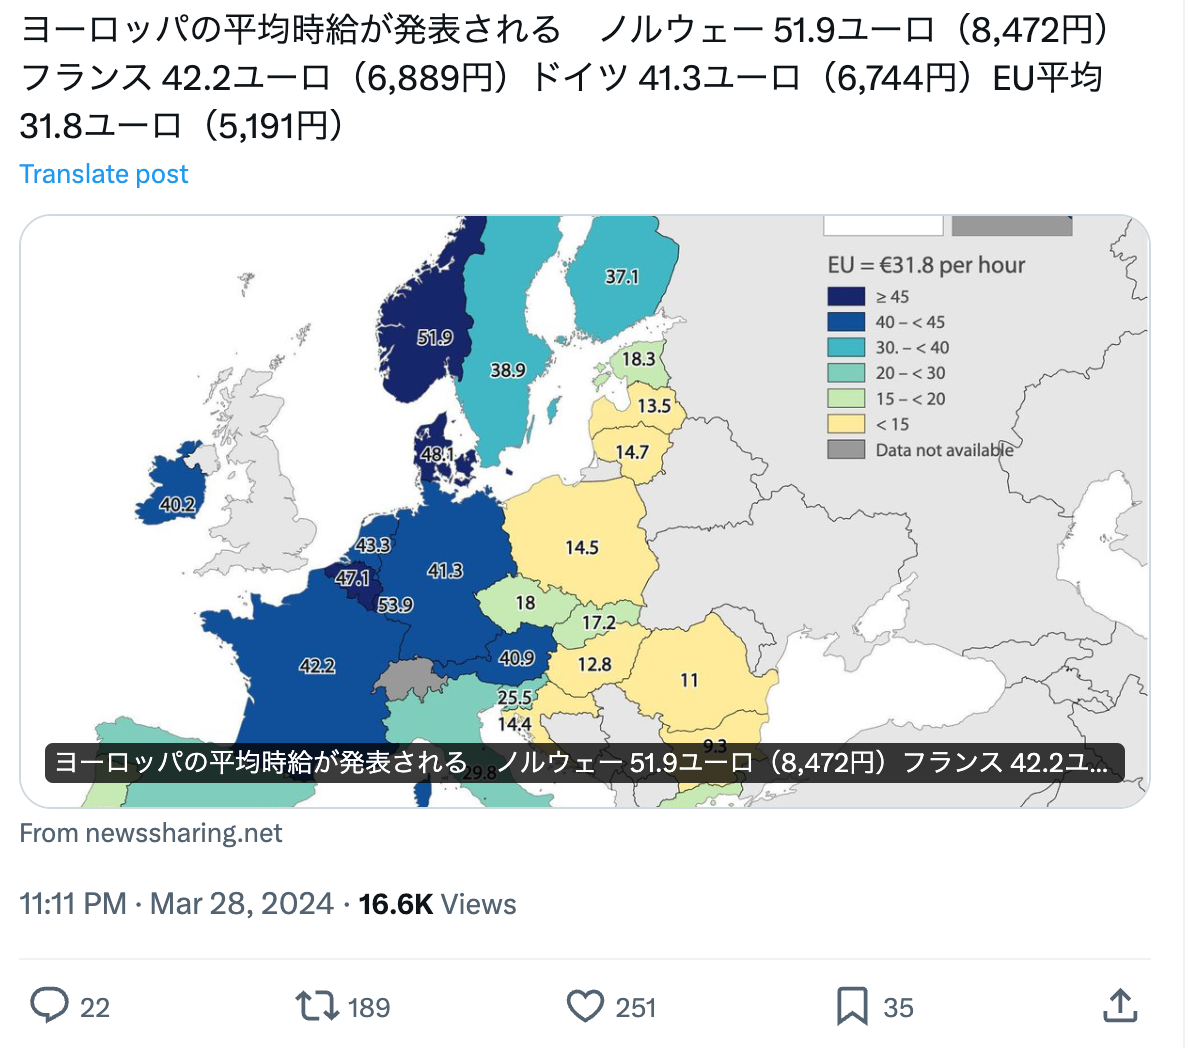The height and width of the screenshot is (1048, 1188).
Task: Click the 22 replies count
Action: point(95,1007)
